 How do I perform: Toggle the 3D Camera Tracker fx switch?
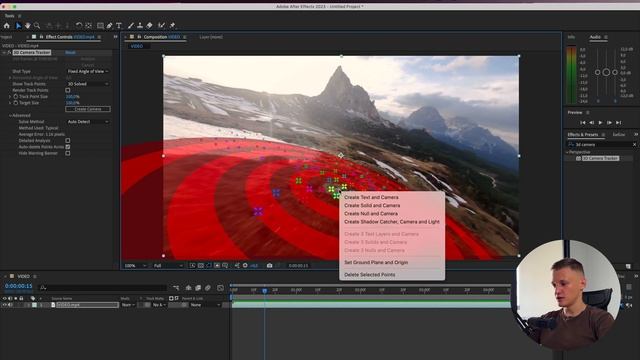[9, 53]
